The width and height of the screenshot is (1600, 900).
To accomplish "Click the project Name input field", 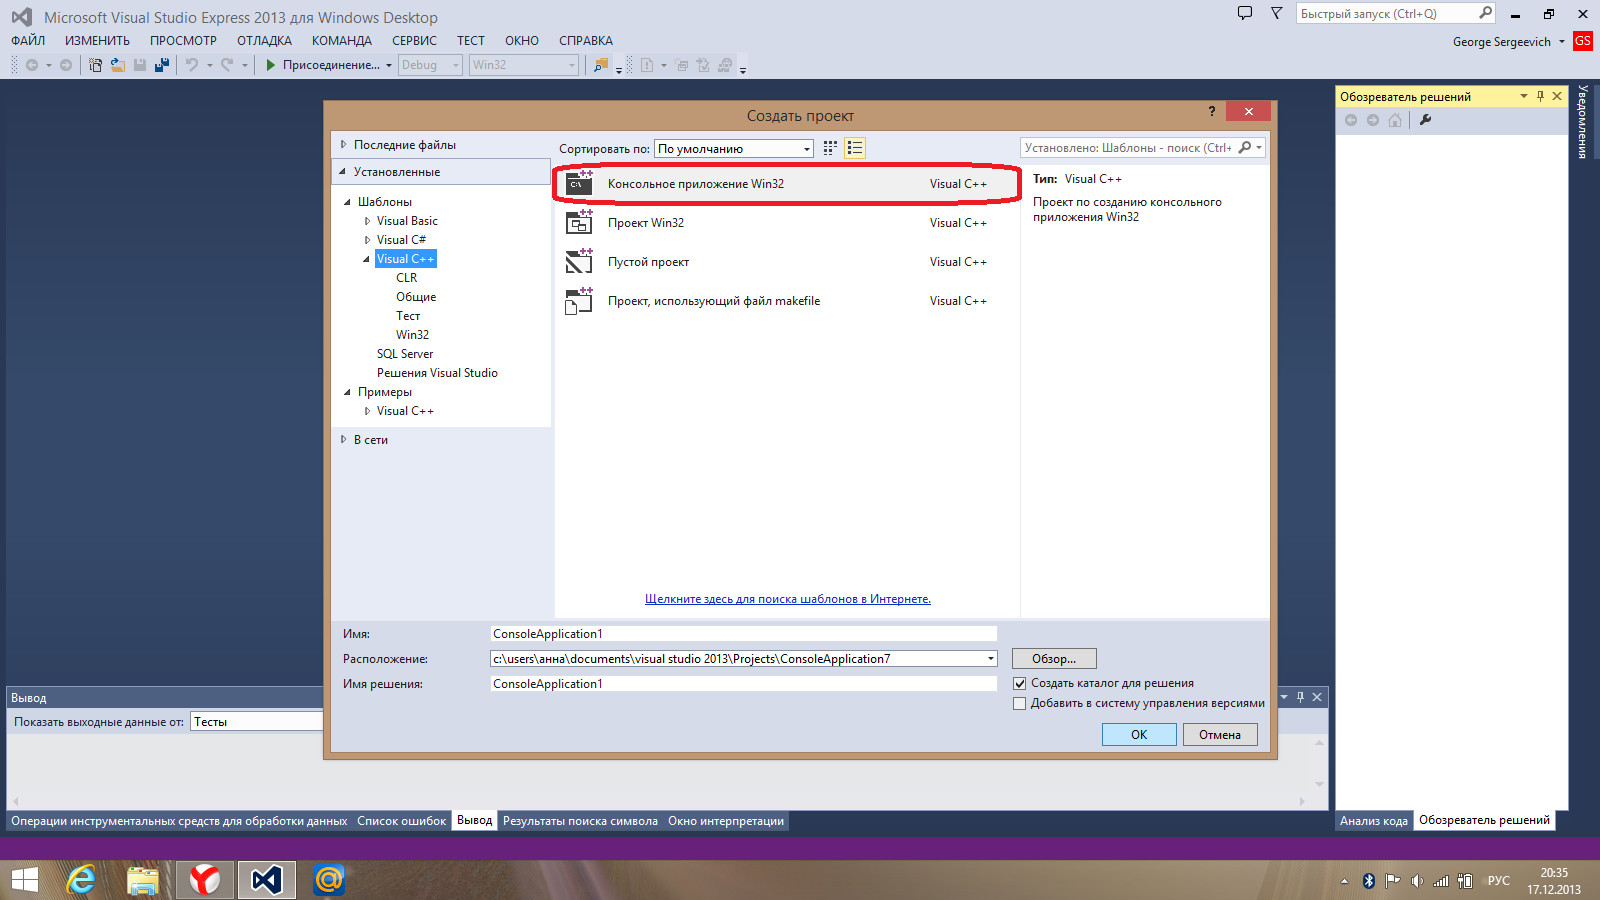I will [743, 634].
